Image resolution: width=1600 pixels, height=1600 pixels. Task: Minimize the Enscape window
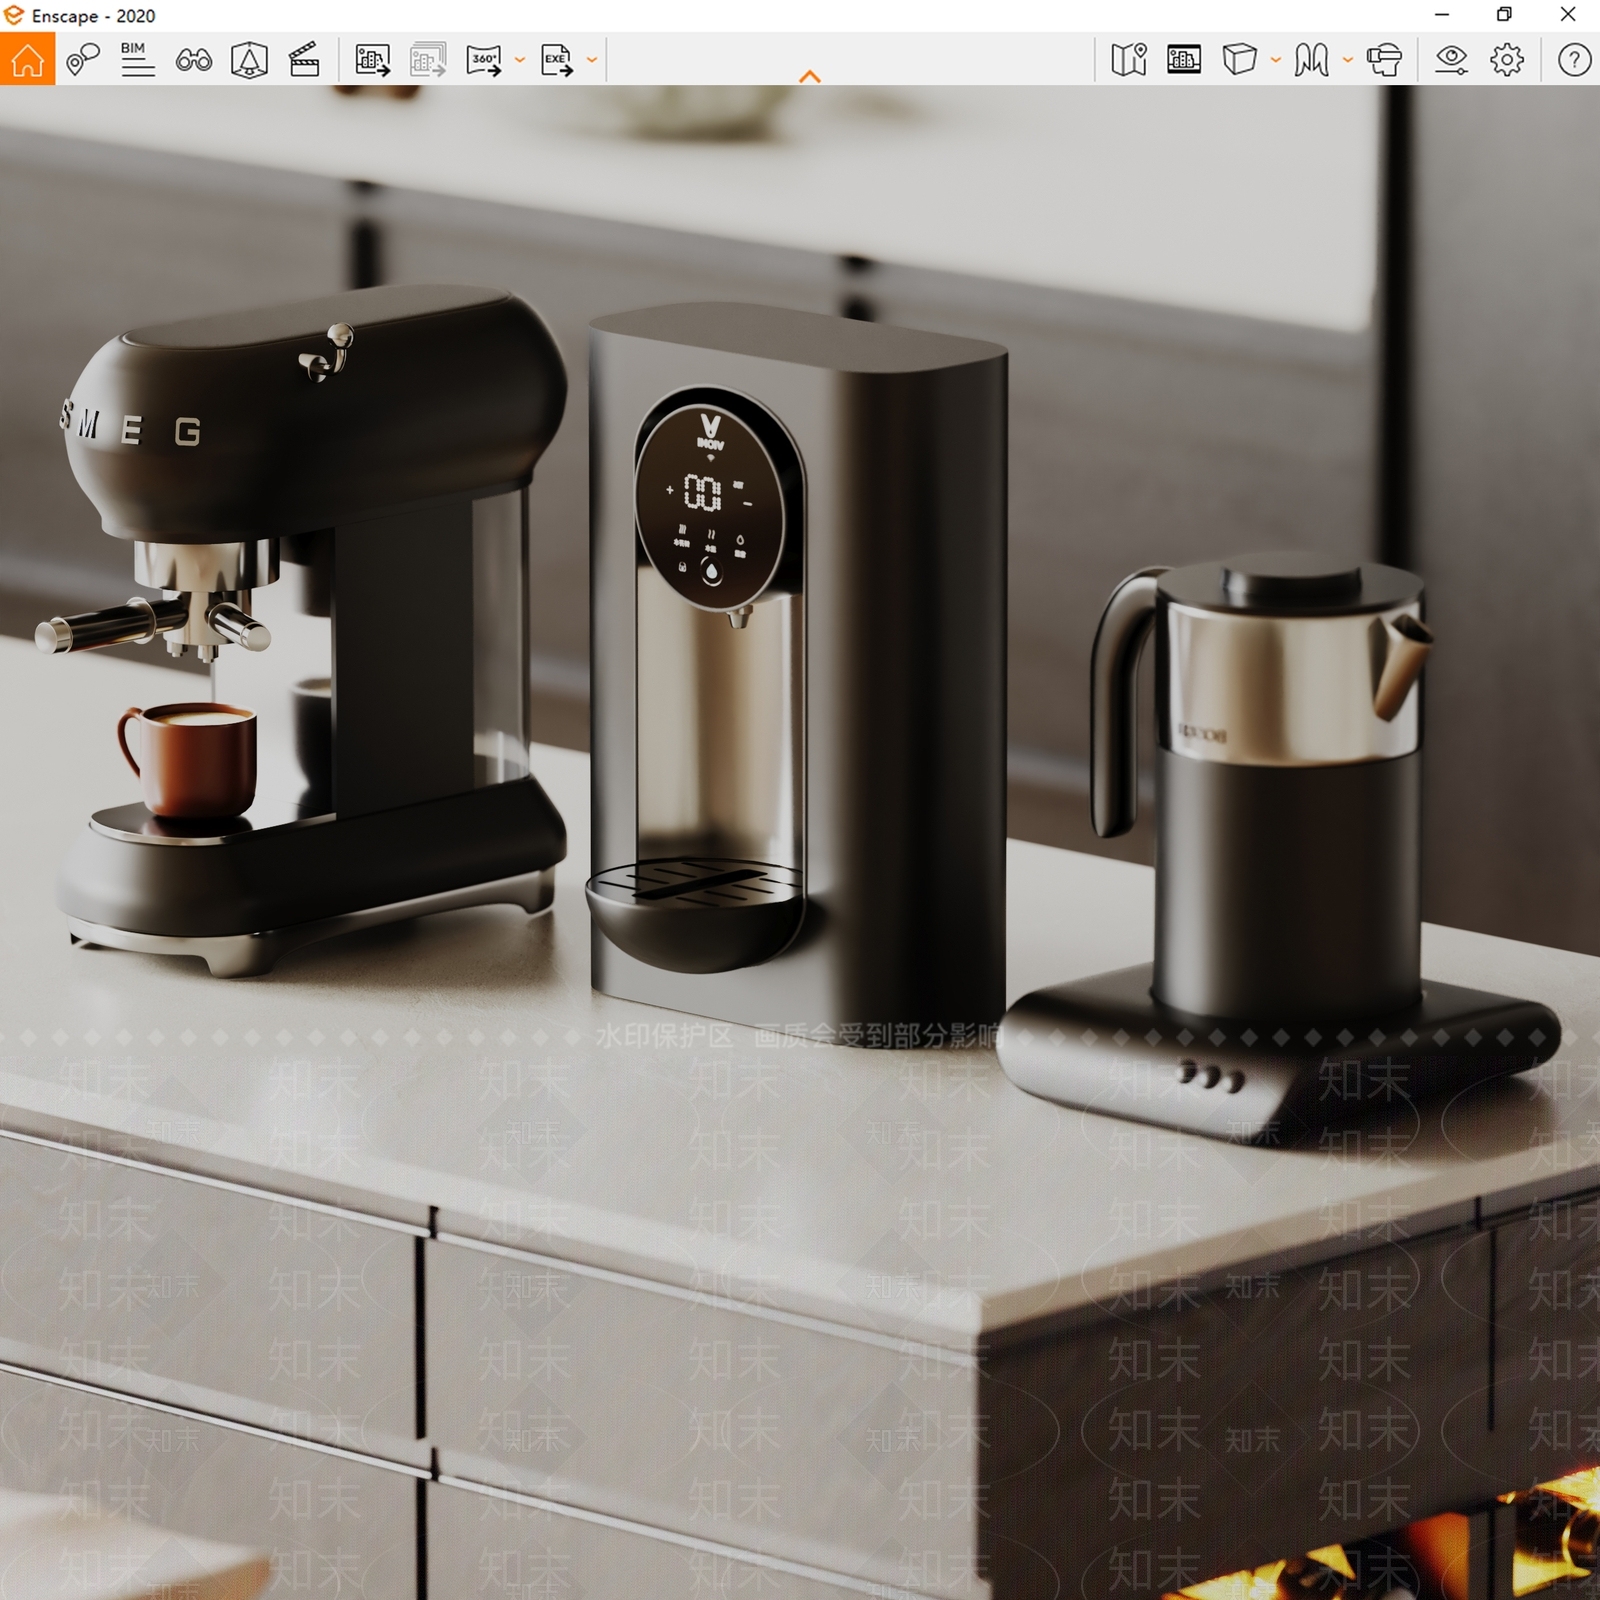[1442, 15]
